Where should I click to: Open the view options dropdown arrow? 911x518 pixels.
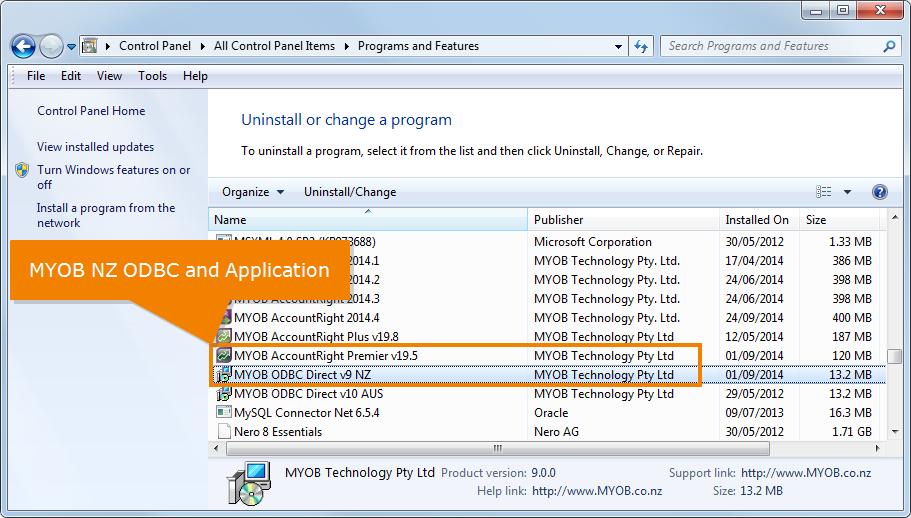coord(847,192)
